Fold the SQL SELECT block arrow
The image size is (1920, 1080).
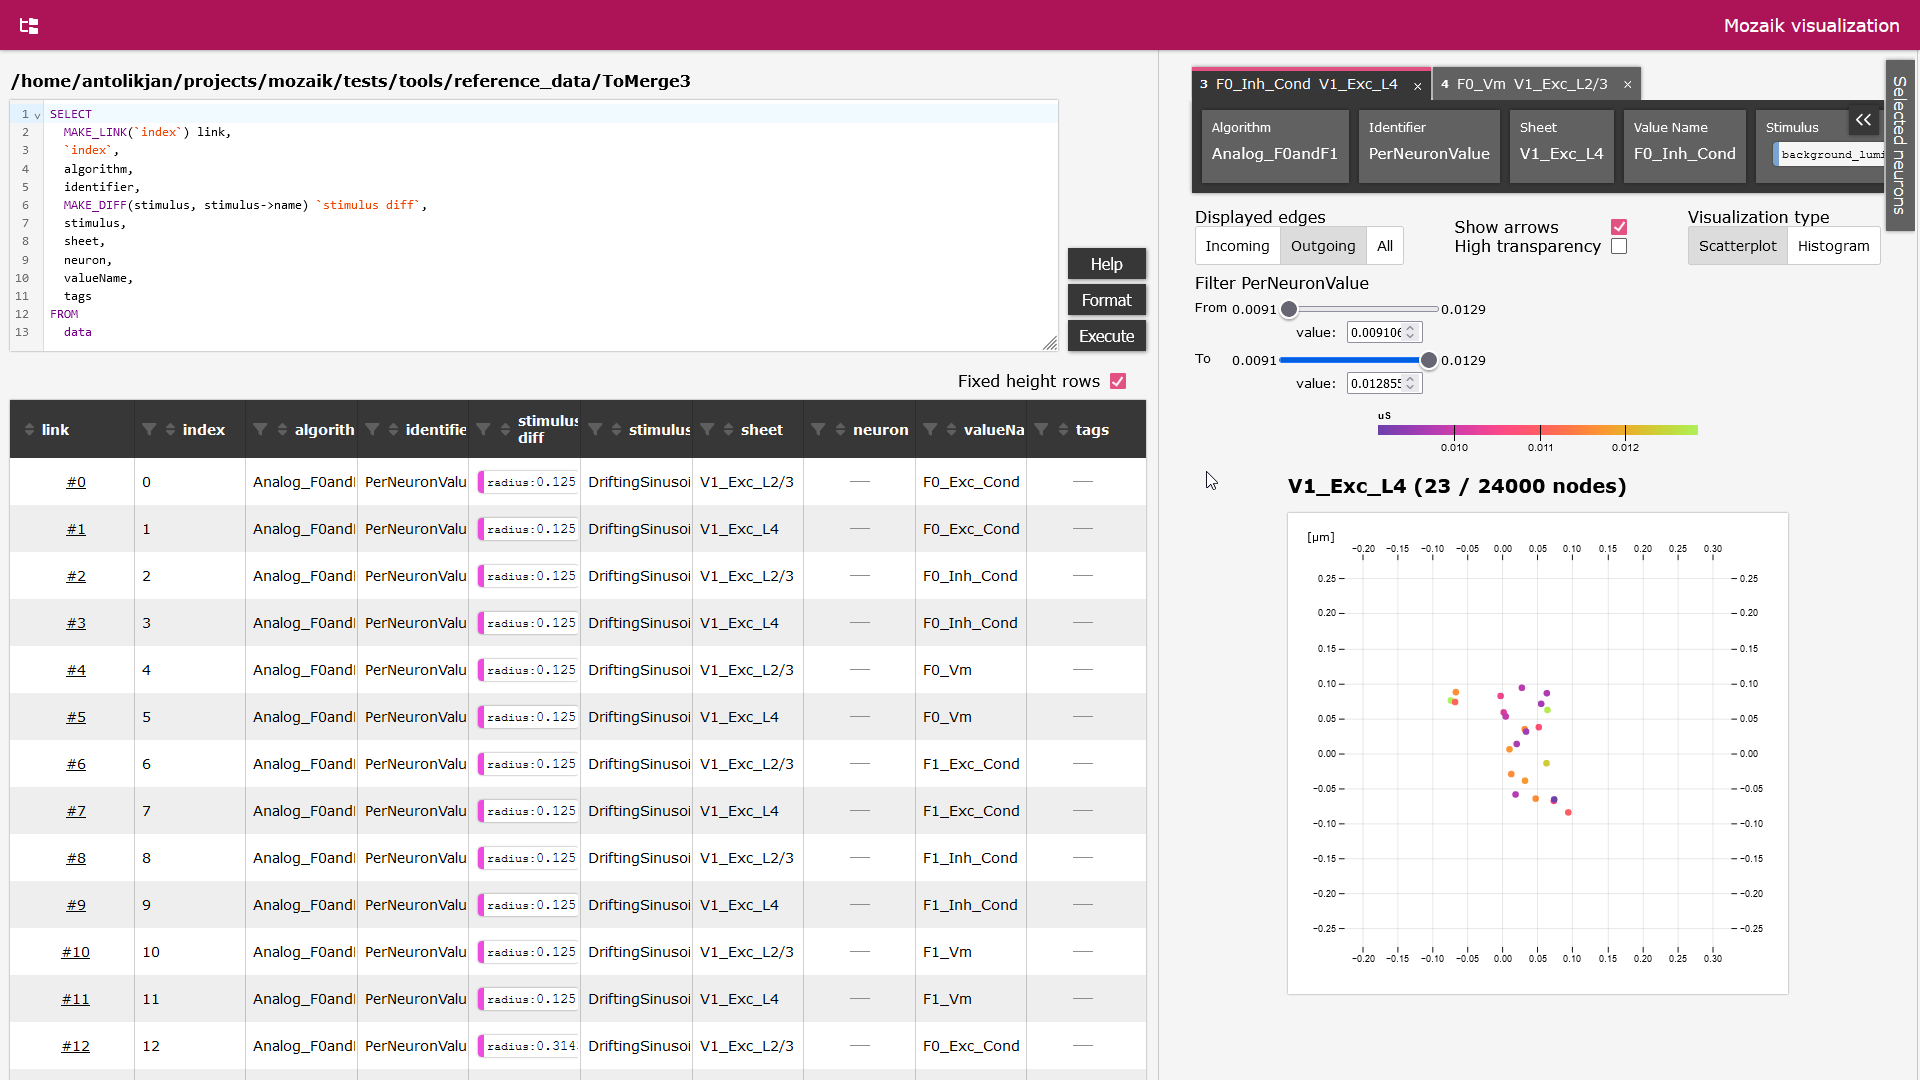[38, 115]
